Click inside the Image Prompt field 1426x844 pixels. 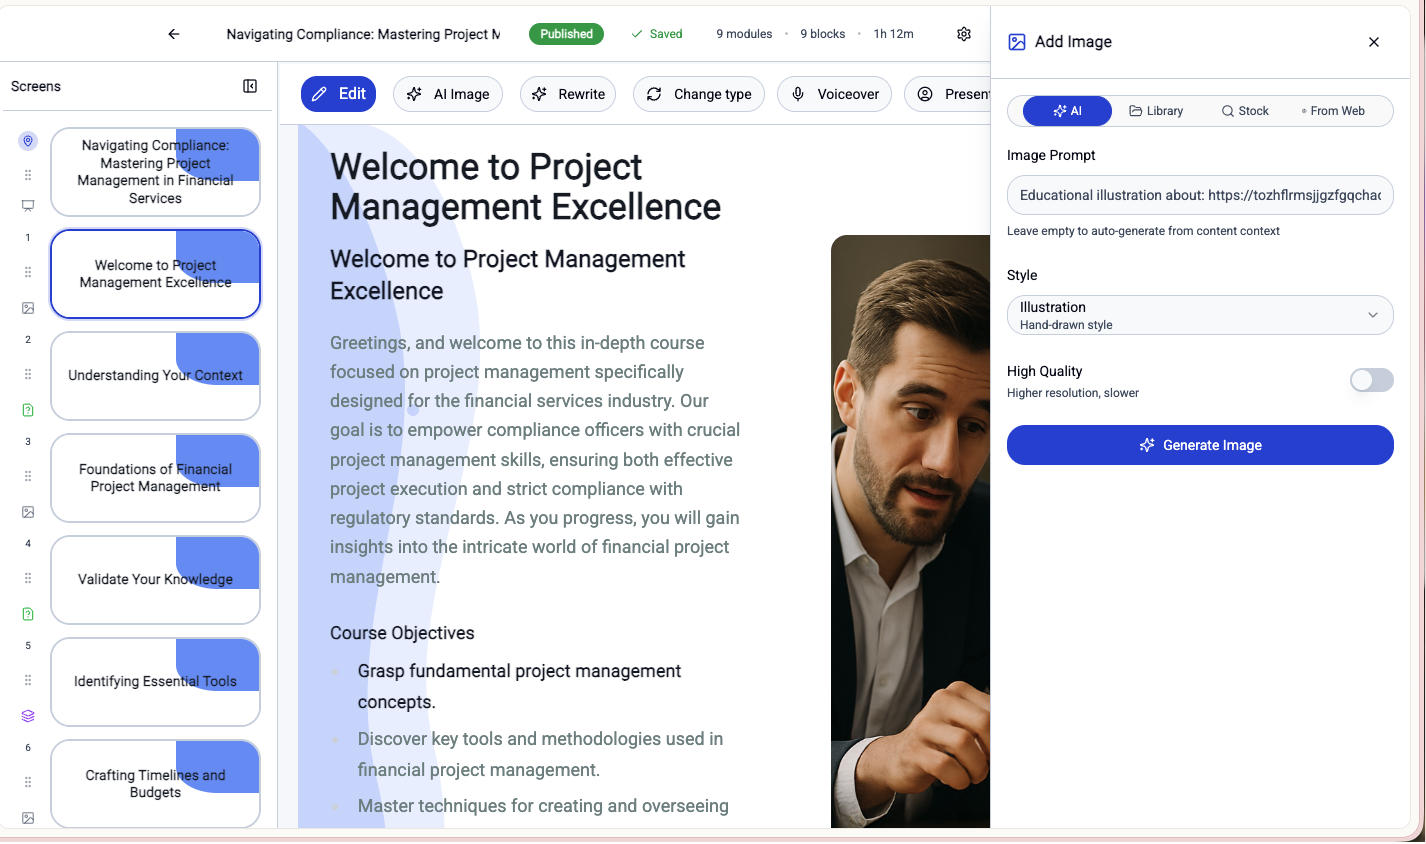pyautogui.click(x=1199, y=195)
